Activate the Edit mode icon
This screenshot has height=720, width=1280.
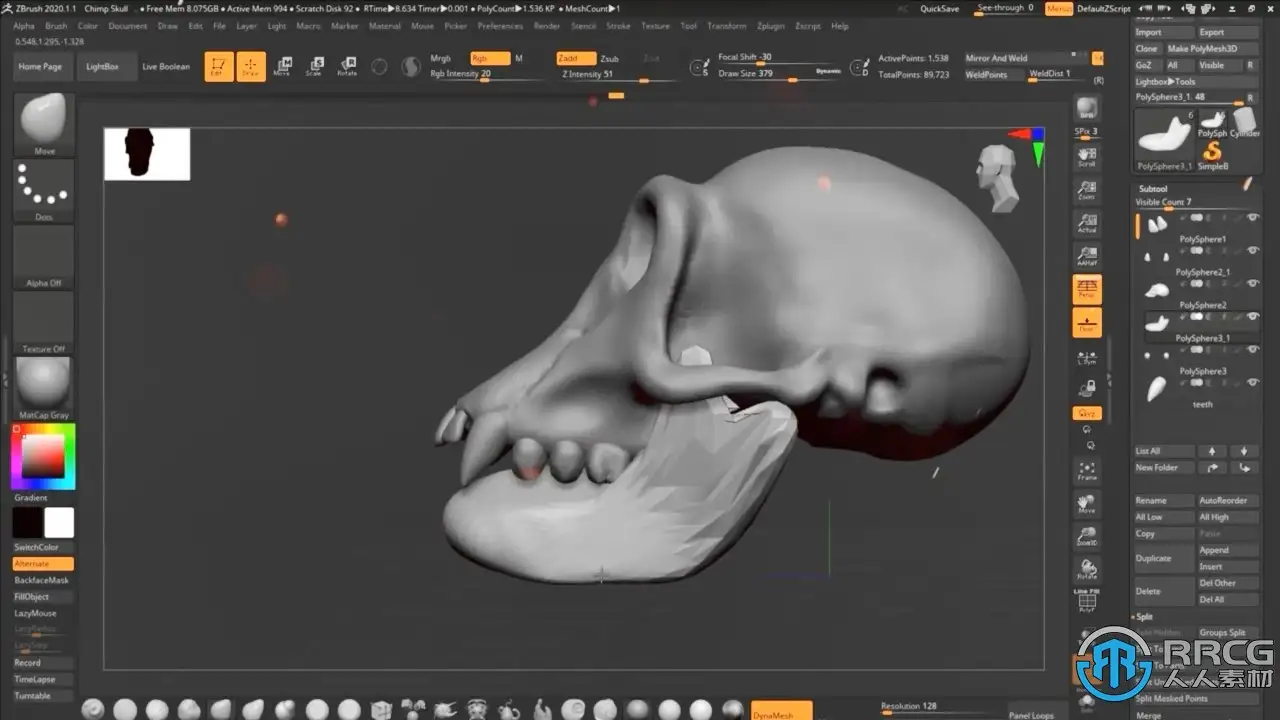218,67
